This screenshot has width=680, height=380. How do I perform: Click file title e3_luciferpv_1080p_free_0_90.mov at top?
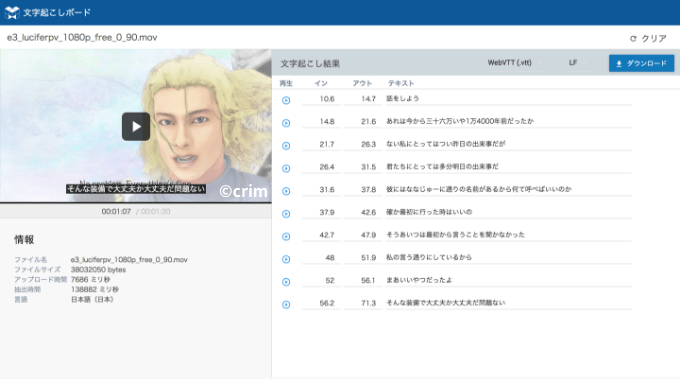click(82, 38)
